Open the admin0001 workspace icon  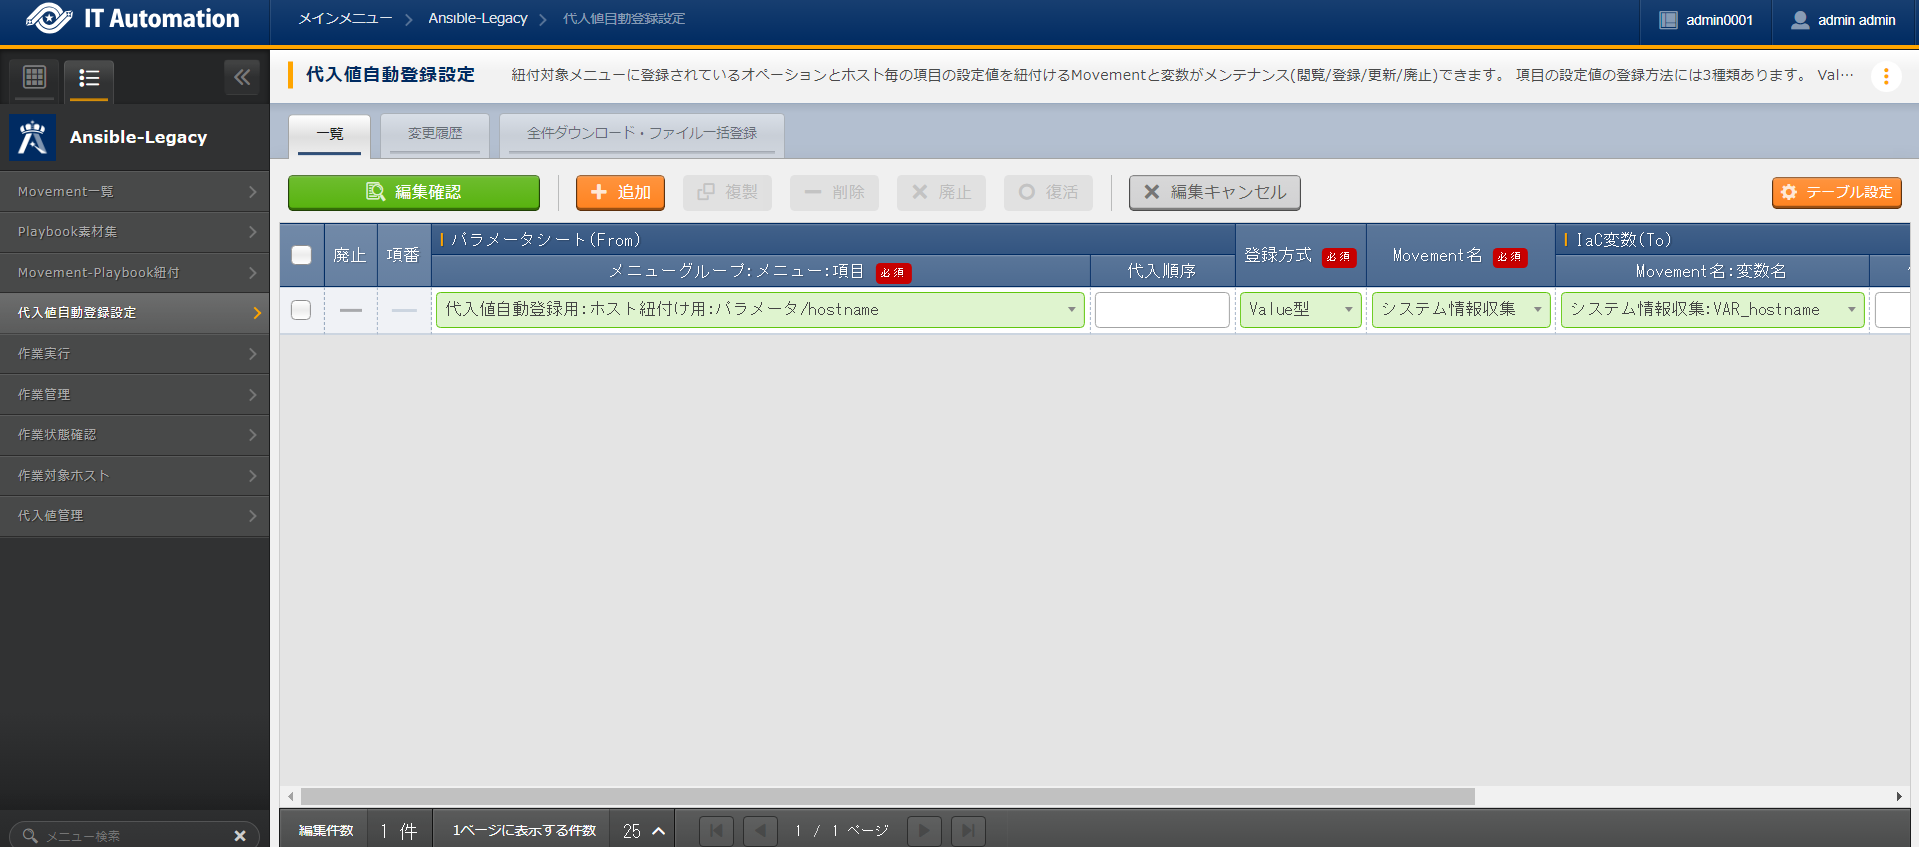coord(1668,20)
